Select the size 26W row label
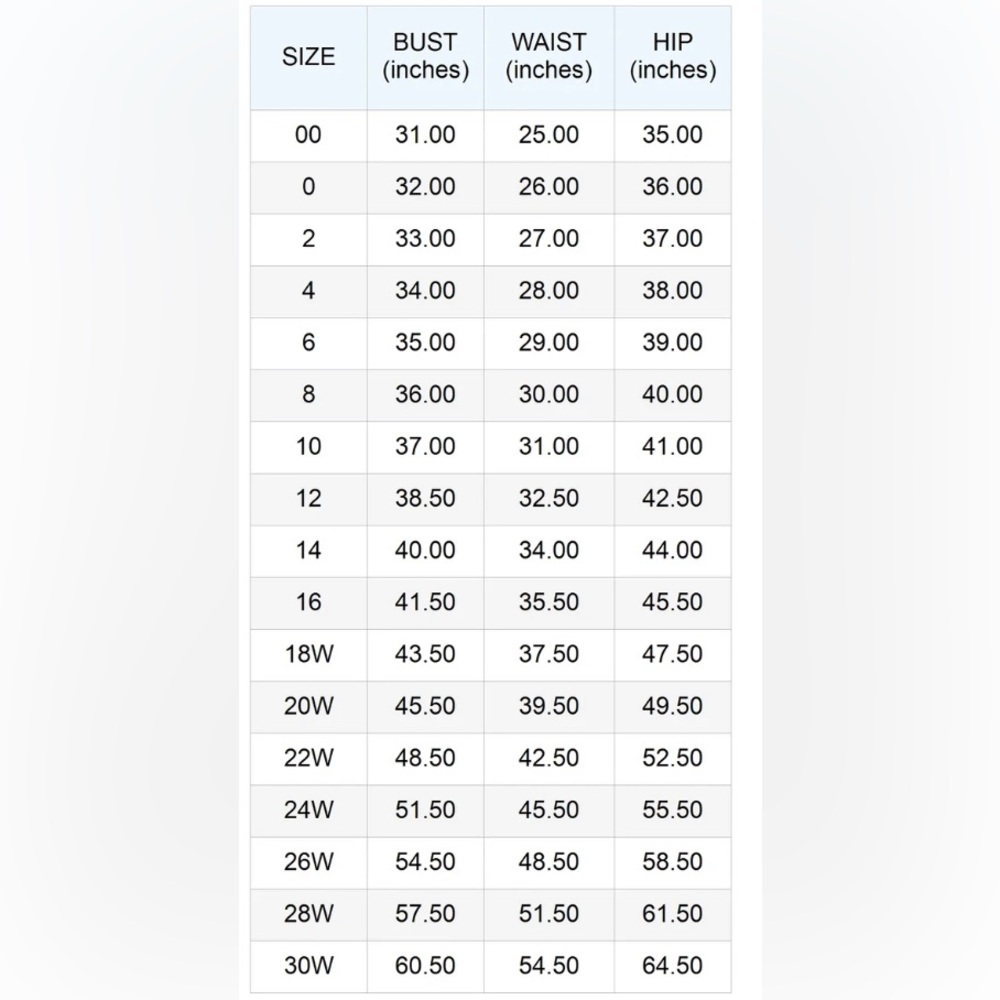 [x=309, y=862]
